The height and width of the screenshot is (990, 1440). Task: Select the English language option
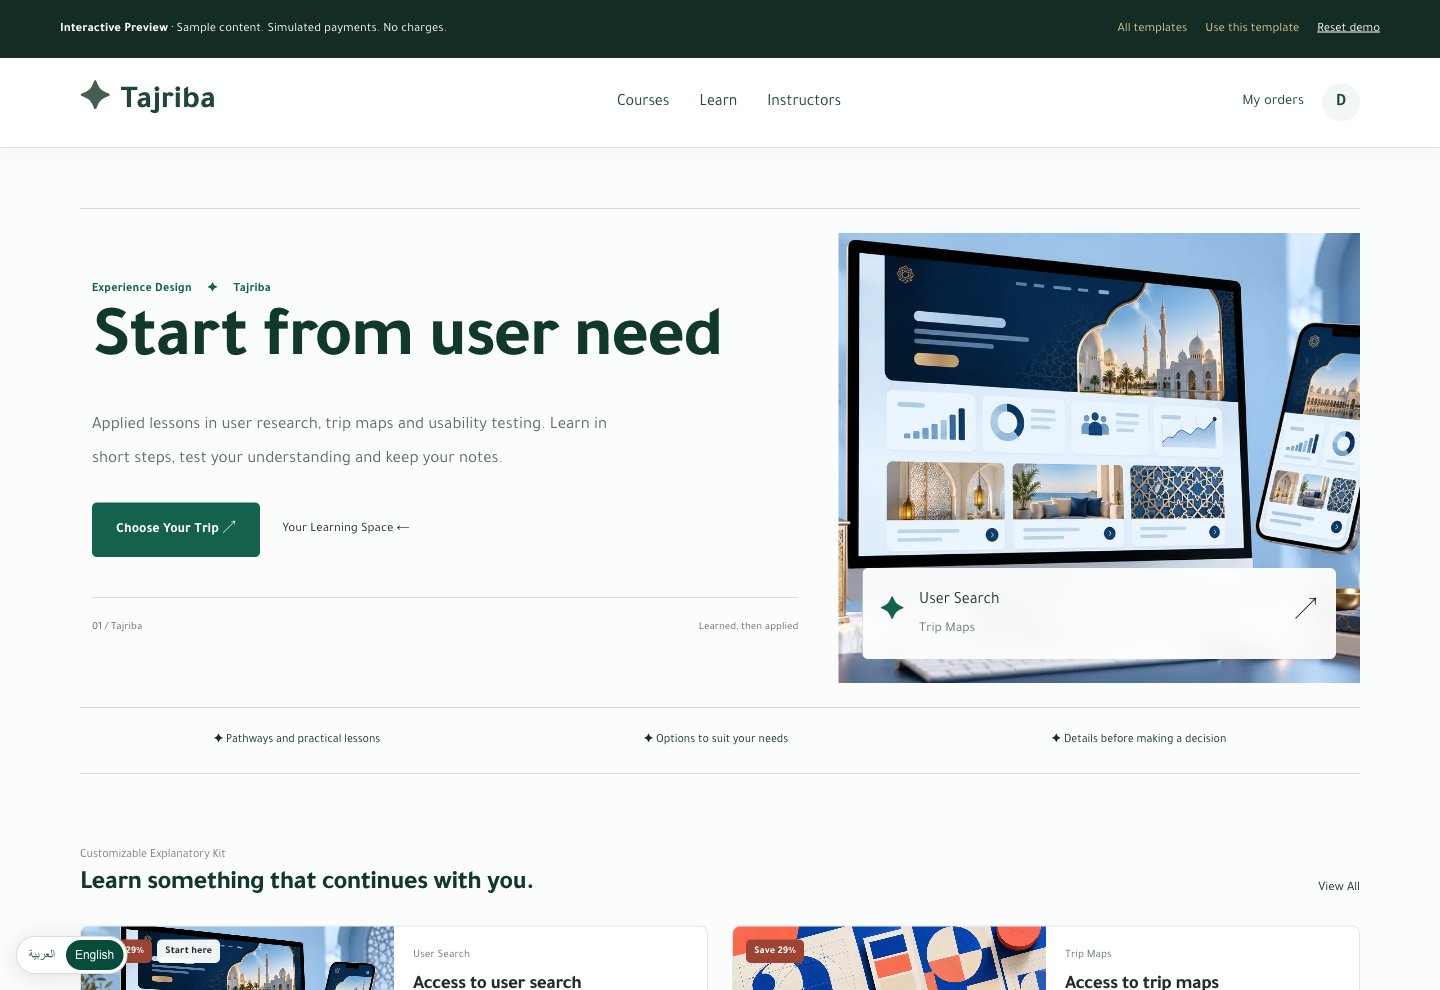(x=94, y=955)
